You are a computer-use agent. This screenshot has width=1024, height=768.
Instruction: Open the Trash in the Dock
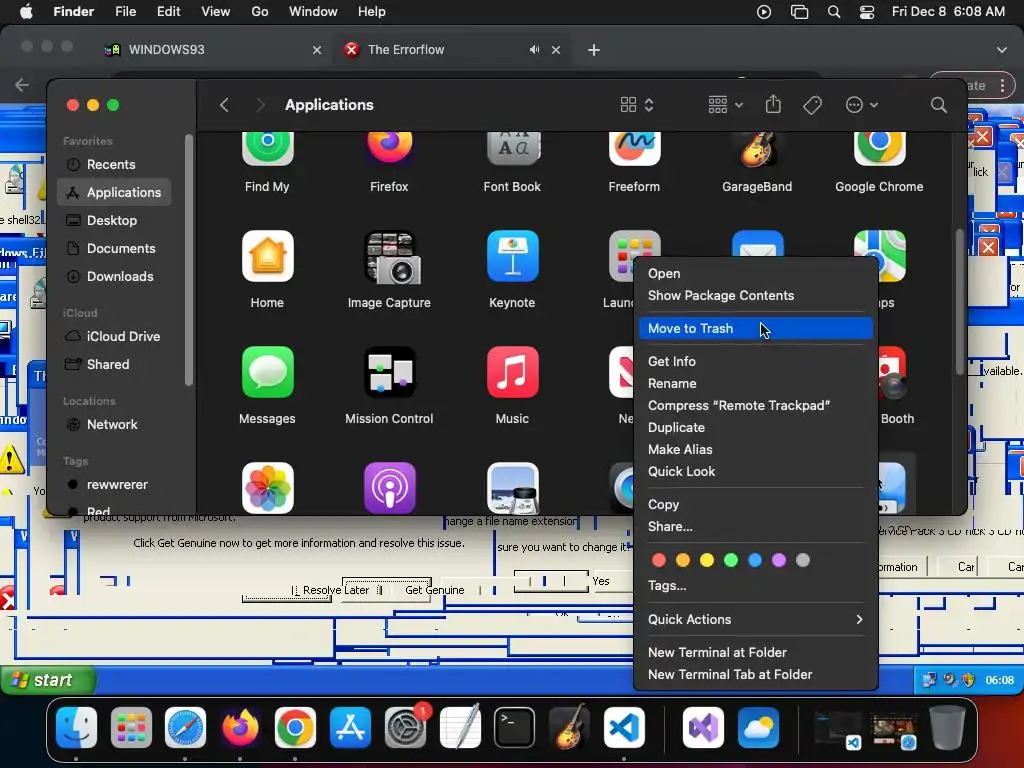click(946, 727)
